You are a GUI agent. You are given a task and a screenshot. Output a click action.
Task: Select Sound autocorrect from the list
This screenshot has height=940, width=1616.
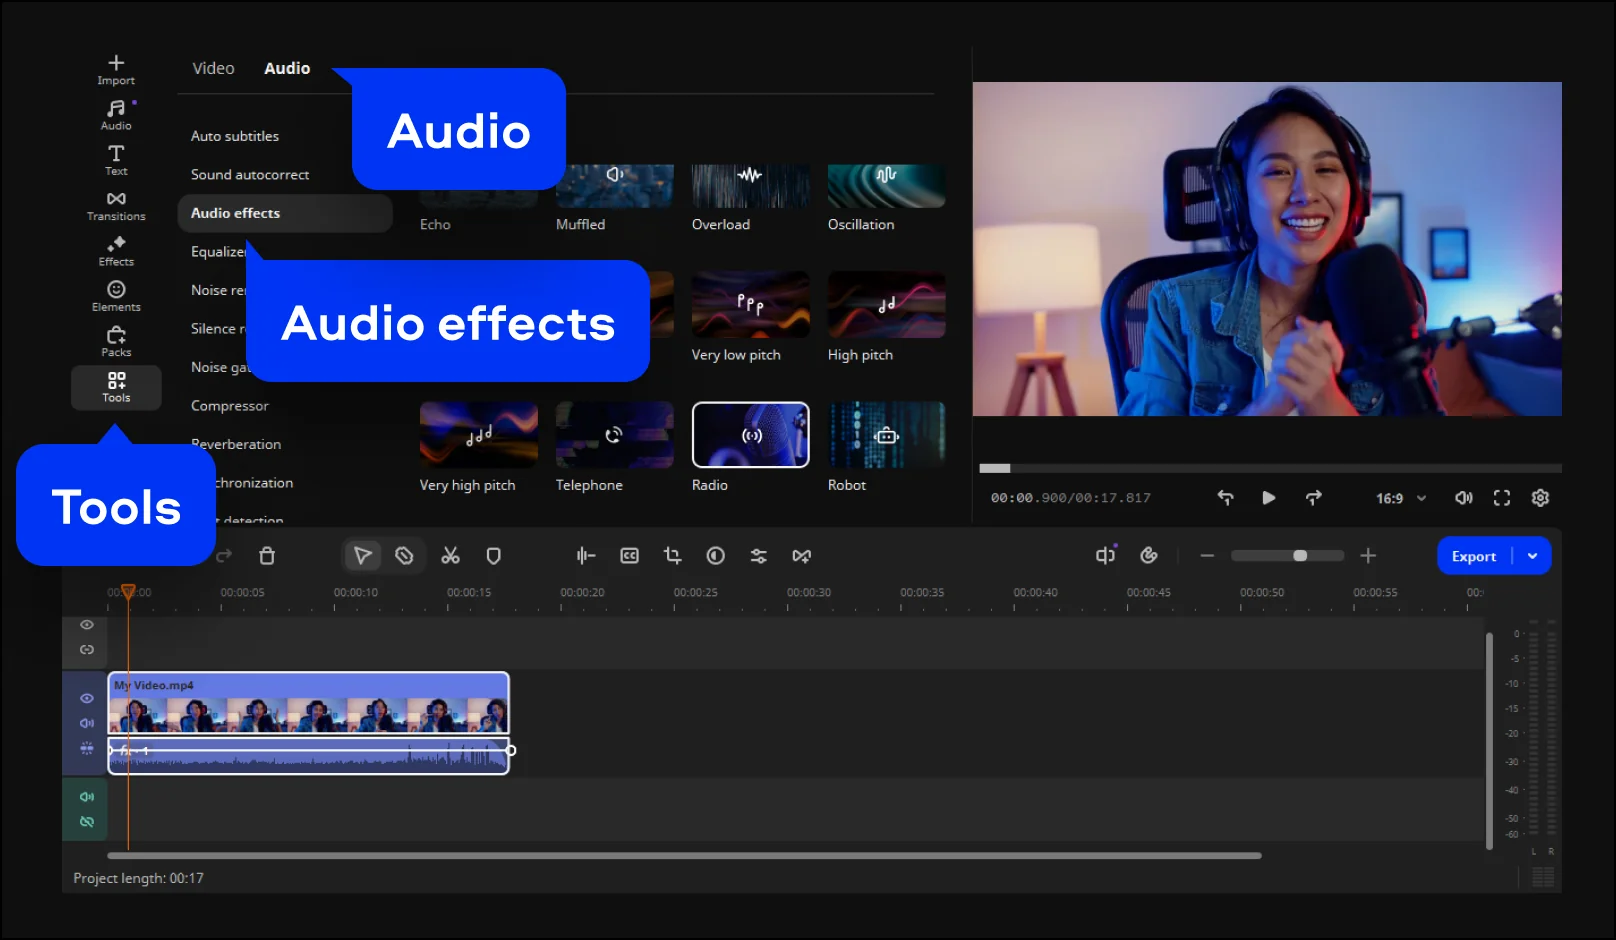pos(250,175)
